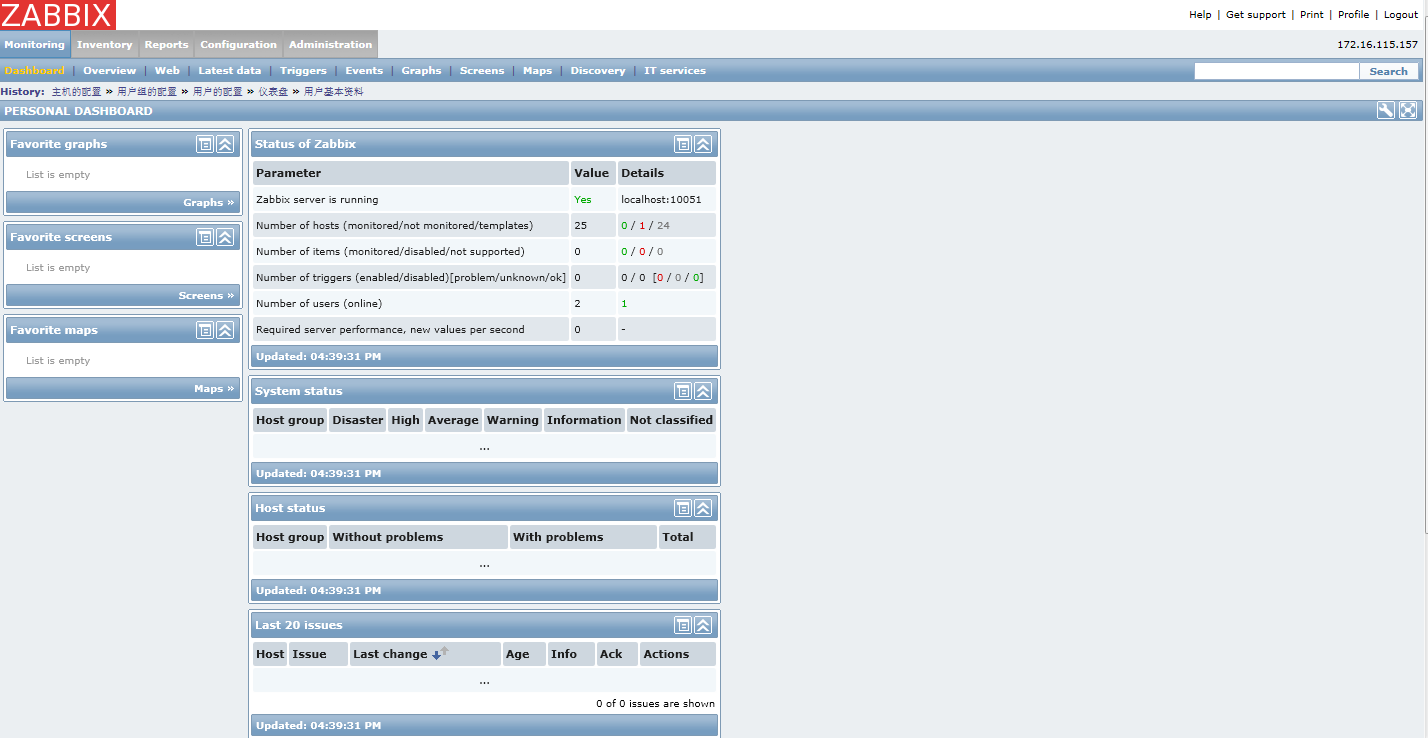
Task: Collapse the System status widget
Action: click(703, 391)
